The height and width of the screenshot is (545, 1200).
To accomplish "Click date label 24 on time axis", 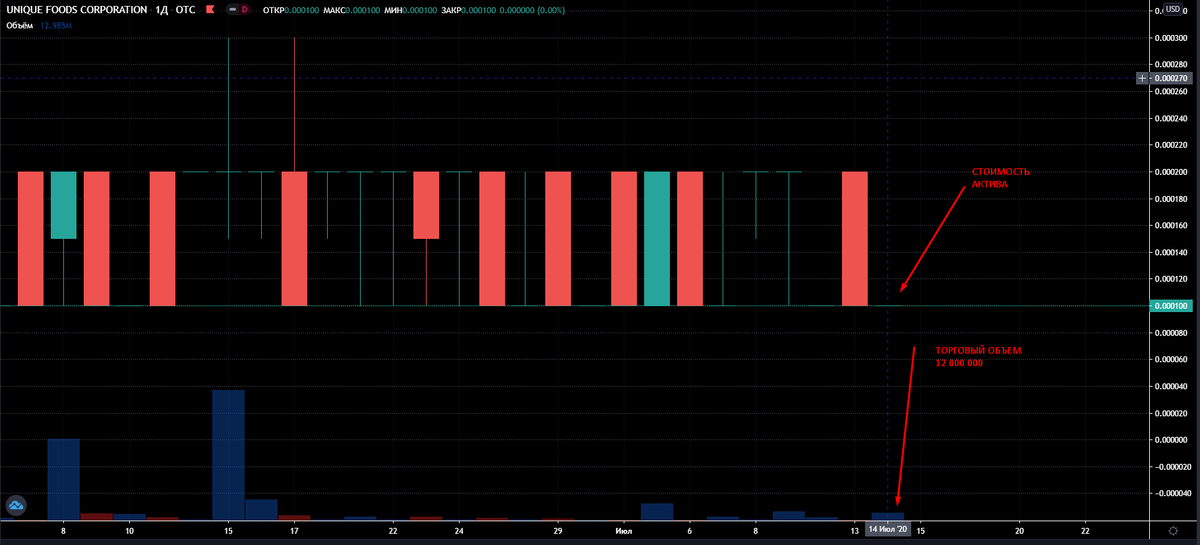I will pyautogui.click(x=459, y=530).
